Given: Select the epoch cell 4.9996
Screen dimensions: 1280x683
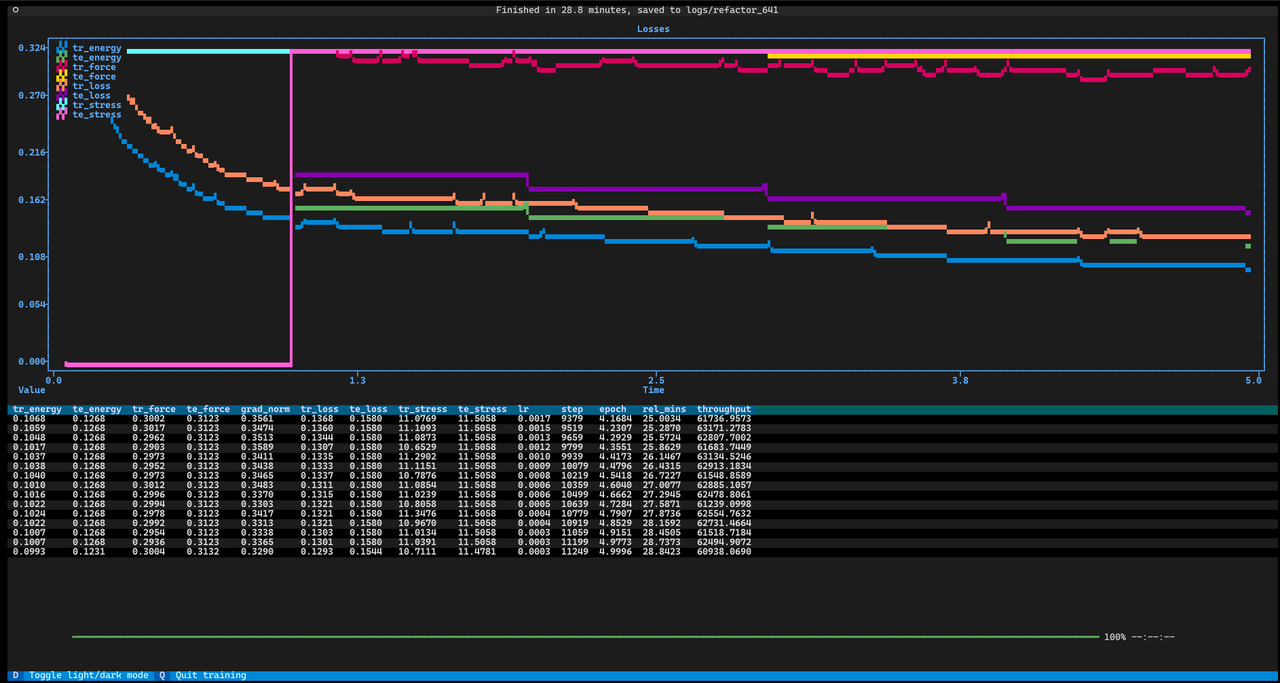Looking at the screenshot, I should click(615, 551).
